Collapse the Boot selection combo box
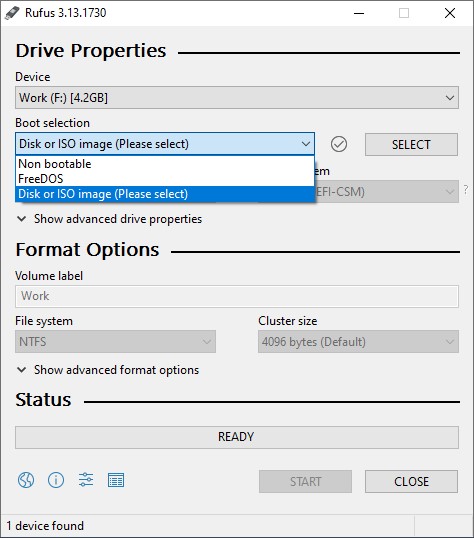 [x=165, y=144]
